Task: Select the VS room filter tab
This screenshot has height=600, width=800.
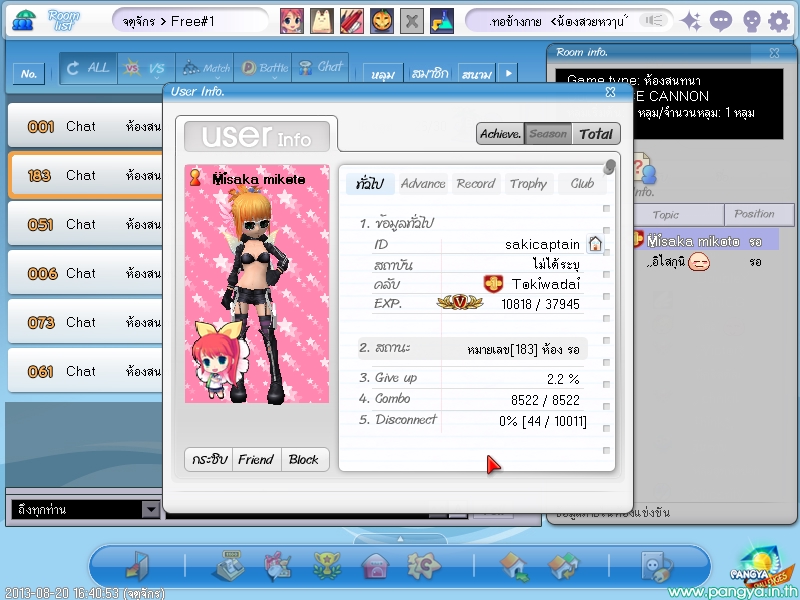Action: [146, 68]
